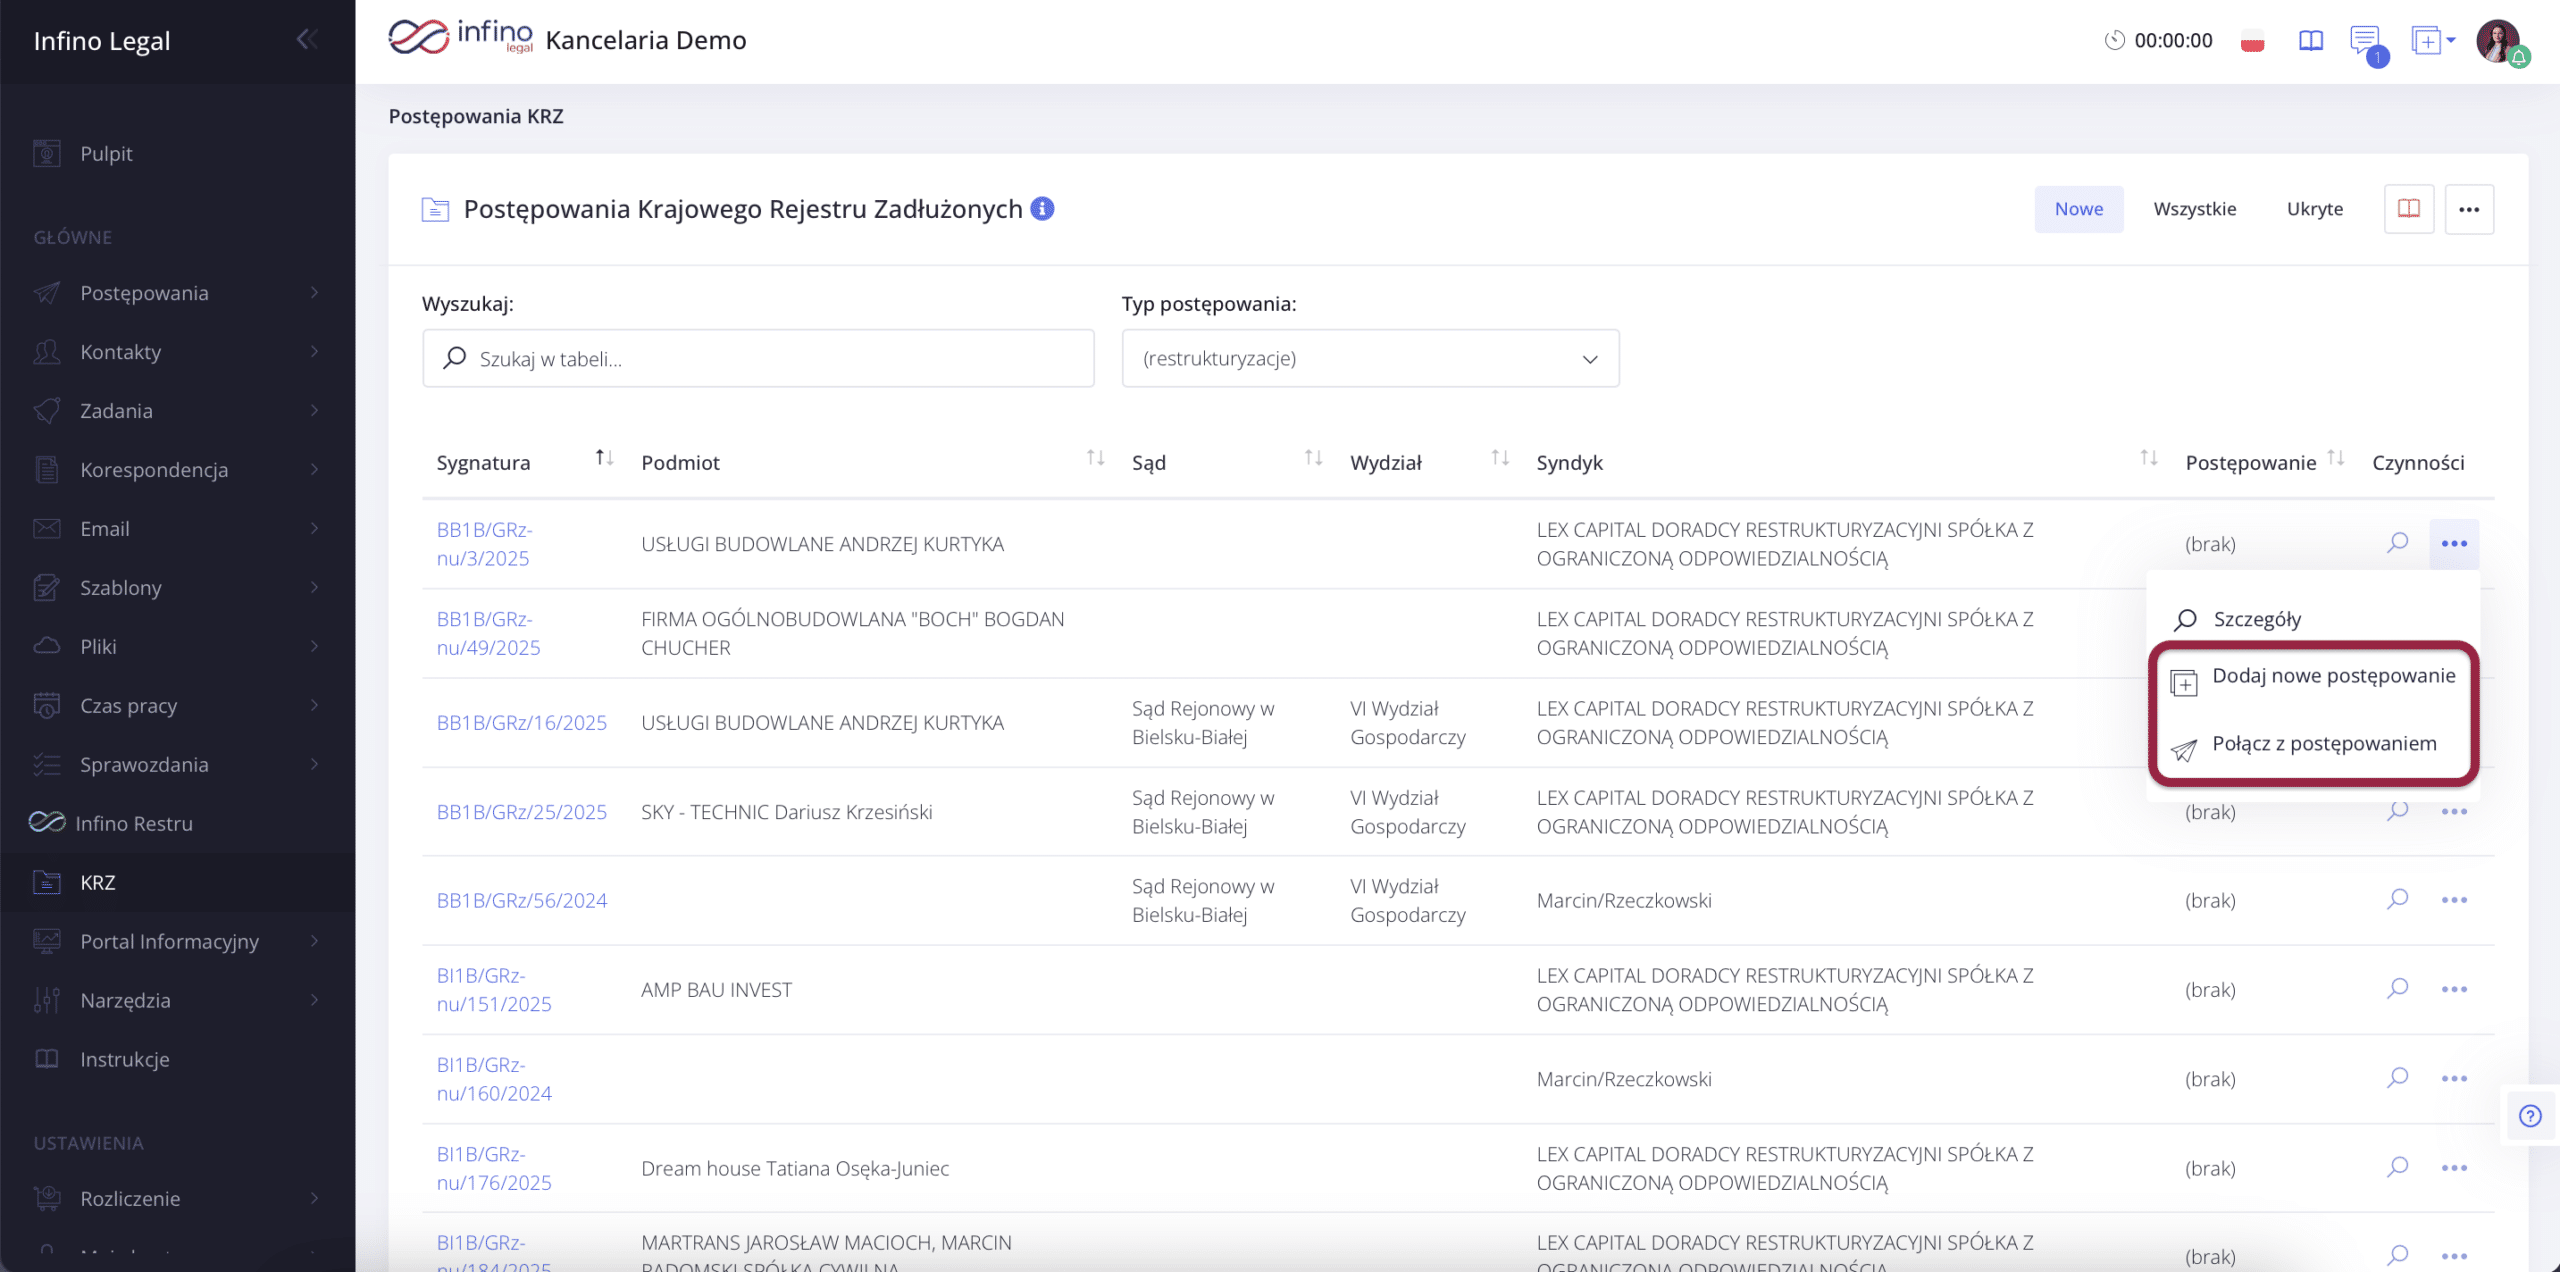Click the info icon beside the page title
Screen dimensions: 2560x1272
tap(1042, 208)
